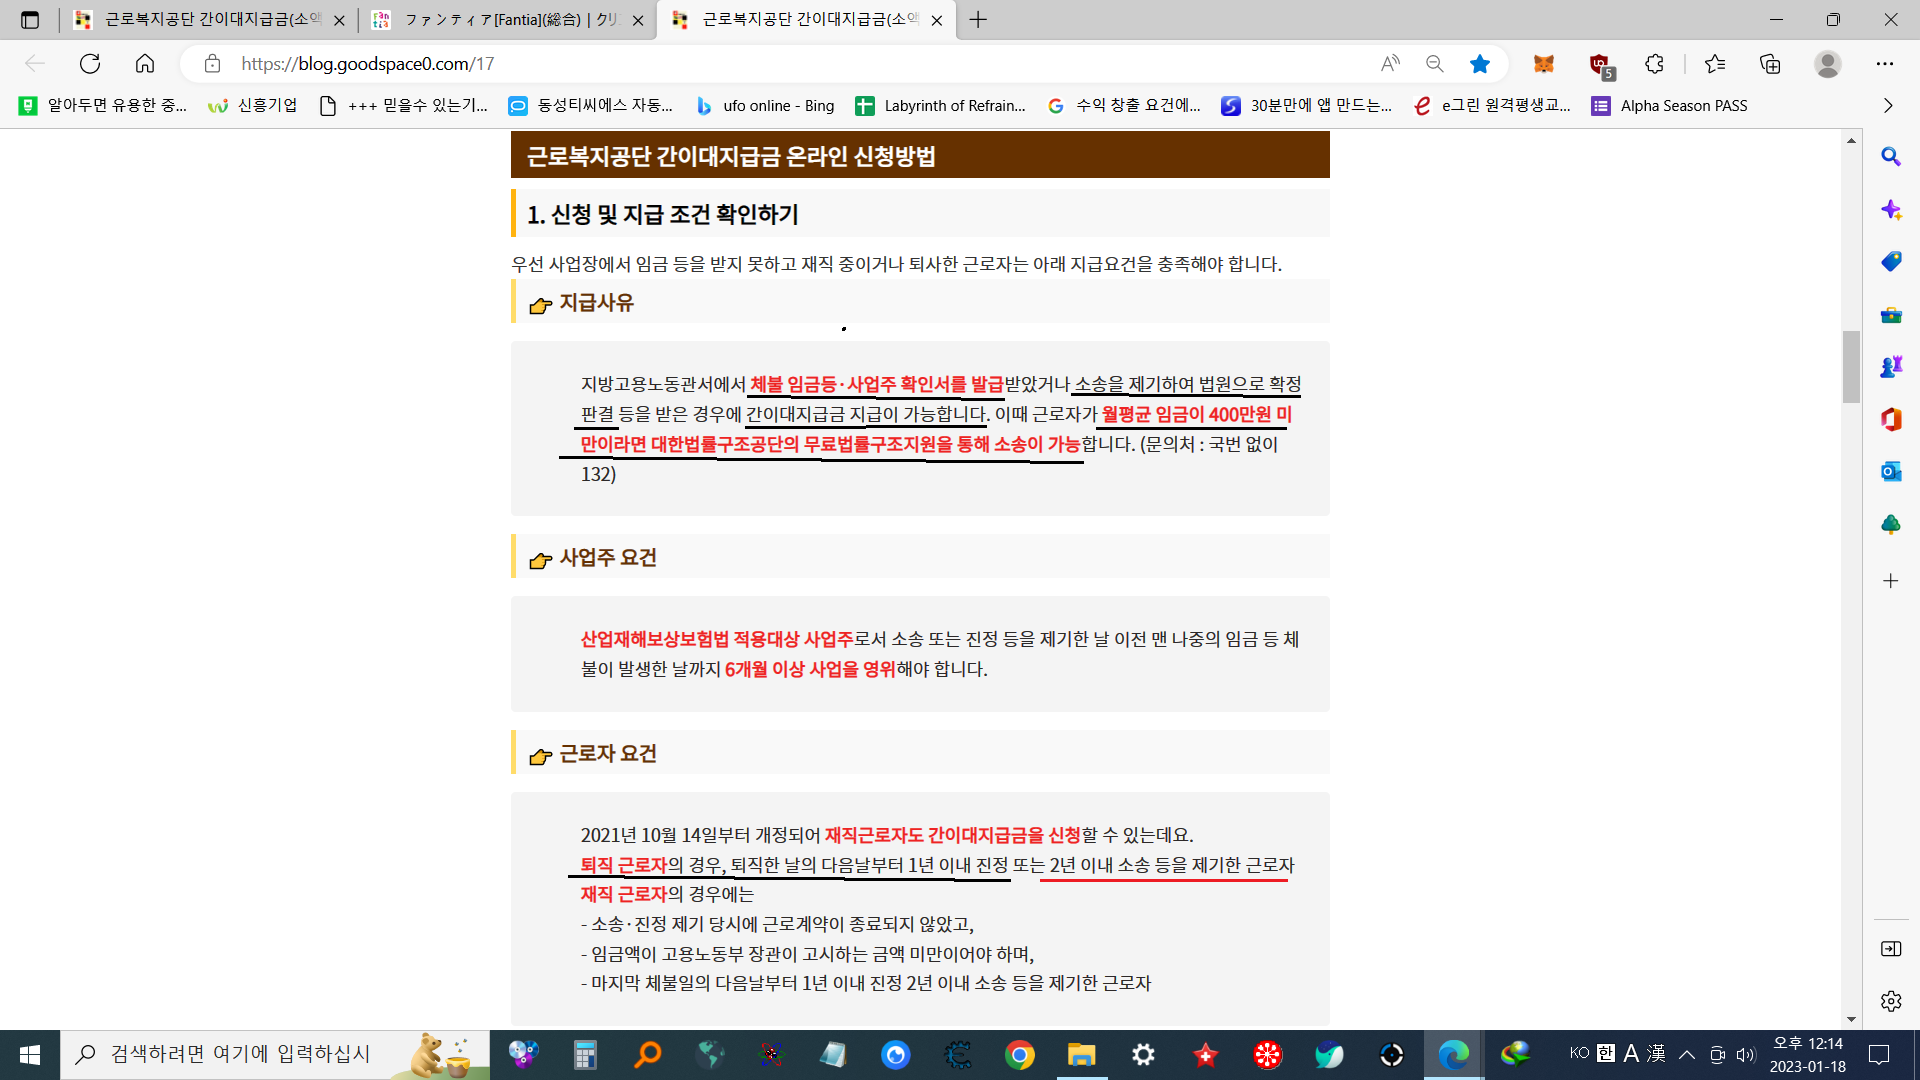
Task: Open Settings and more ellipsis menu
Action: point(1885,64)
